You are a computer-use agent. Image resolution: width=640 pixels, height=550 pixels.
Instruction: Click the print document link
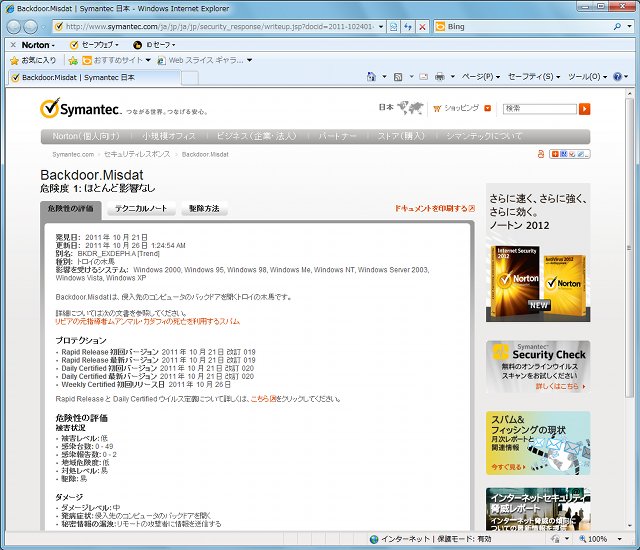[x=435, y=208]
